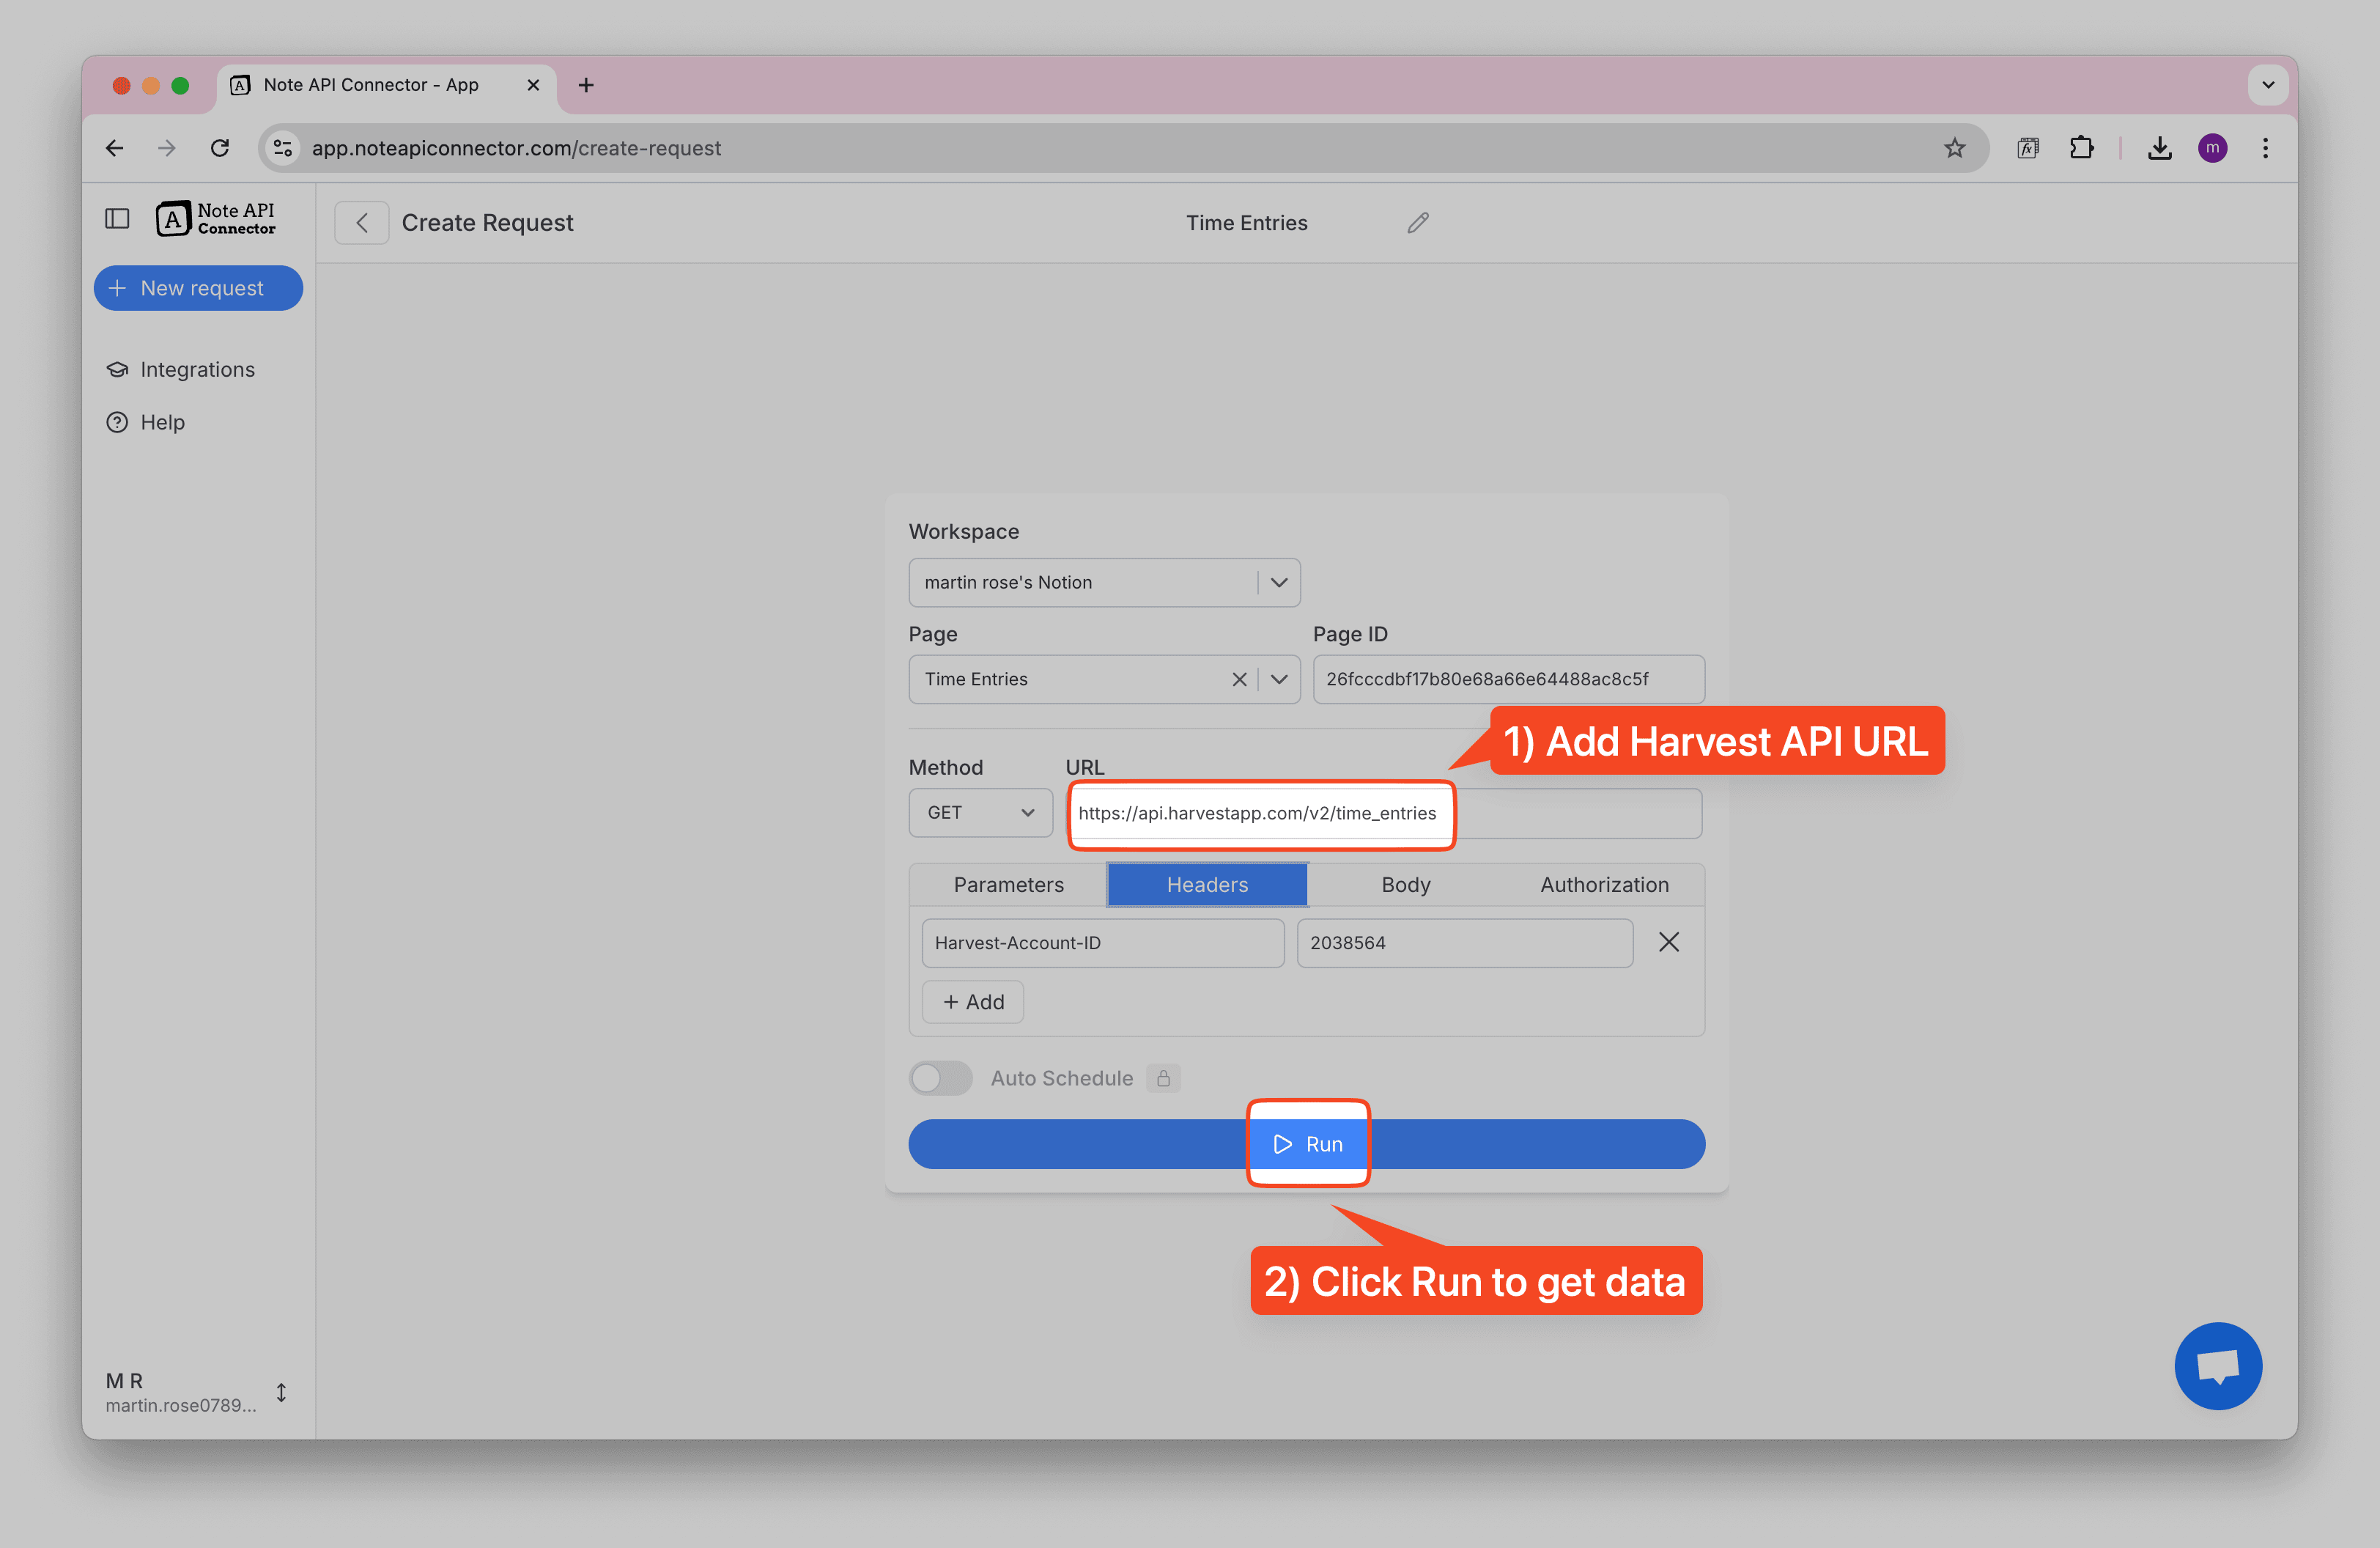Viewport: 2380px width, 1548px height.
Task: Click browser back arrow
Action: [x=115, y=148]
